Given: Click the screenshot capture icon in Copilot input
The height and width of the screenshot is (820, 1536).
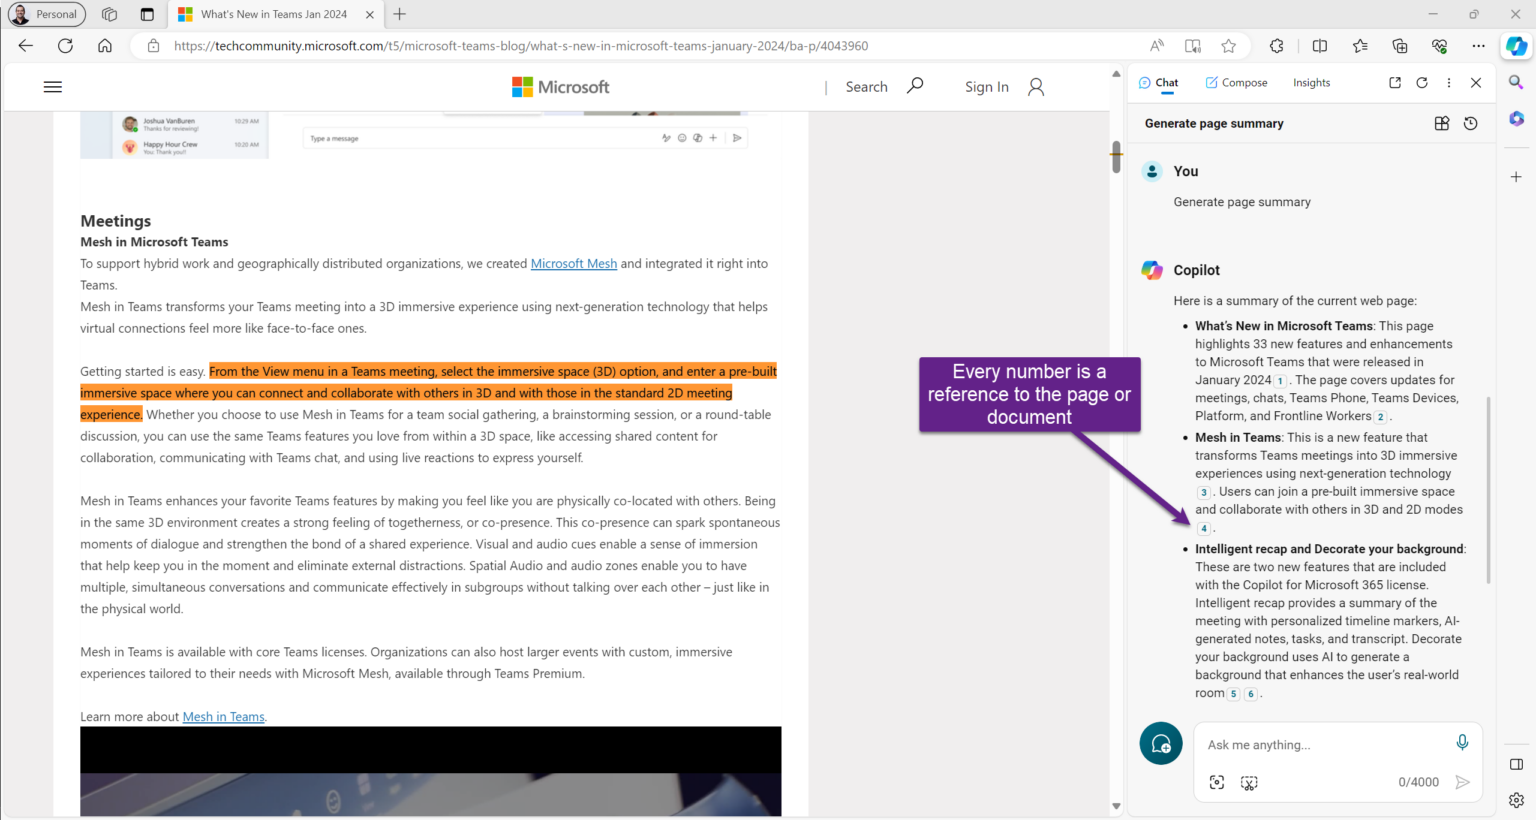Looking at the screenshot, I should pyautogui.click(x=1248, y=783).
